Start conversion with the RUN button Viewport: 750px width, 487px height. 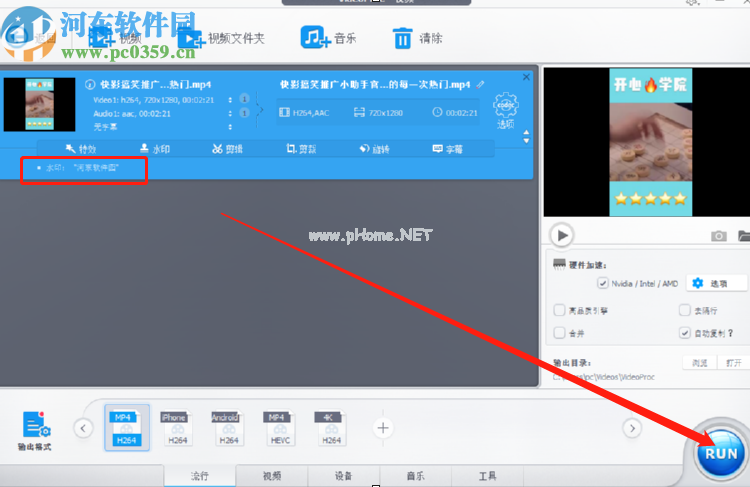pyautogui.click(x=721, y=453)
